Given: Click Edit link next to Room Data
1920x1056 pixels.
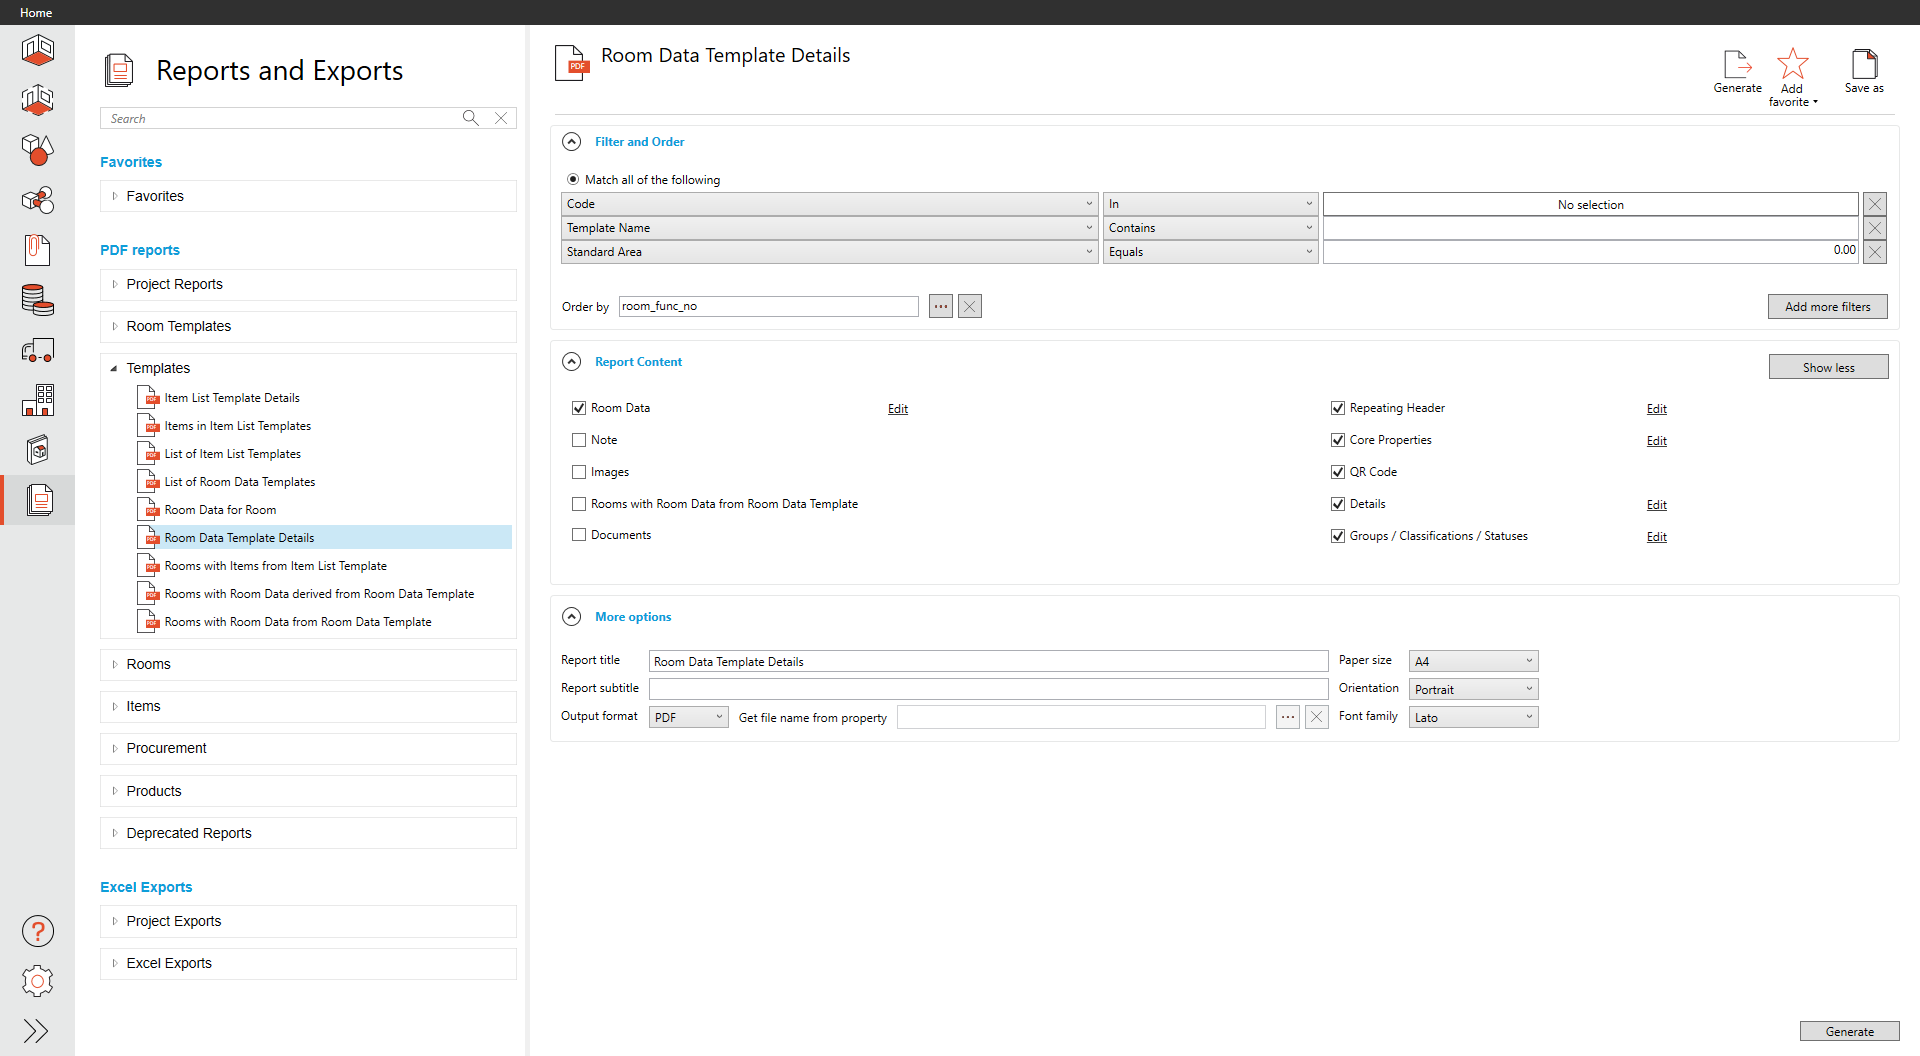Looking at the screenshot, I should click(898, 409).
